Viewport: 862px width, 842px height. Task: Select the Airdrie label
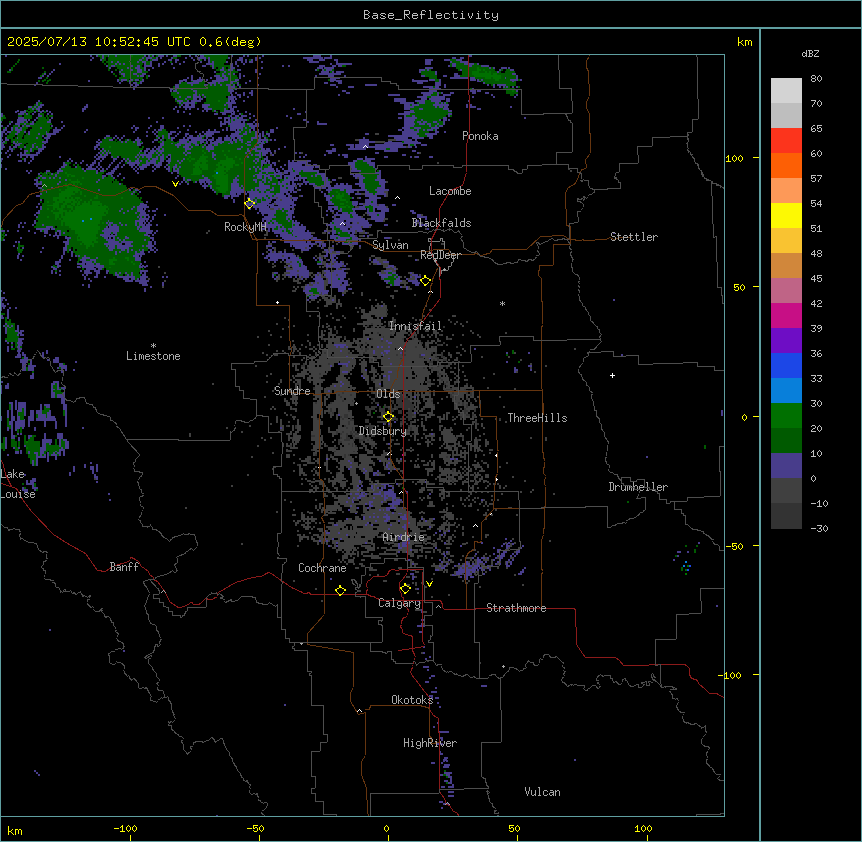tap(404, 537)
